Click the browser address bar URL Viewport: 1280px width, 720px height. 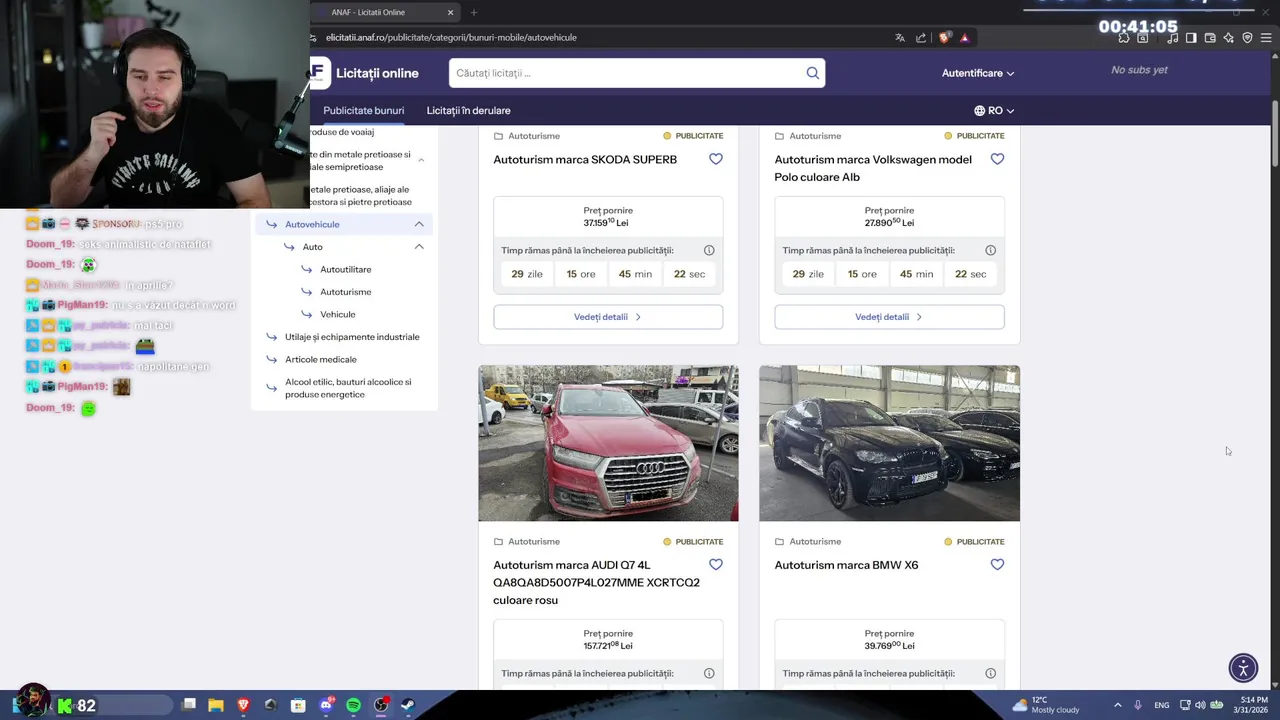[x=451, y=38]
